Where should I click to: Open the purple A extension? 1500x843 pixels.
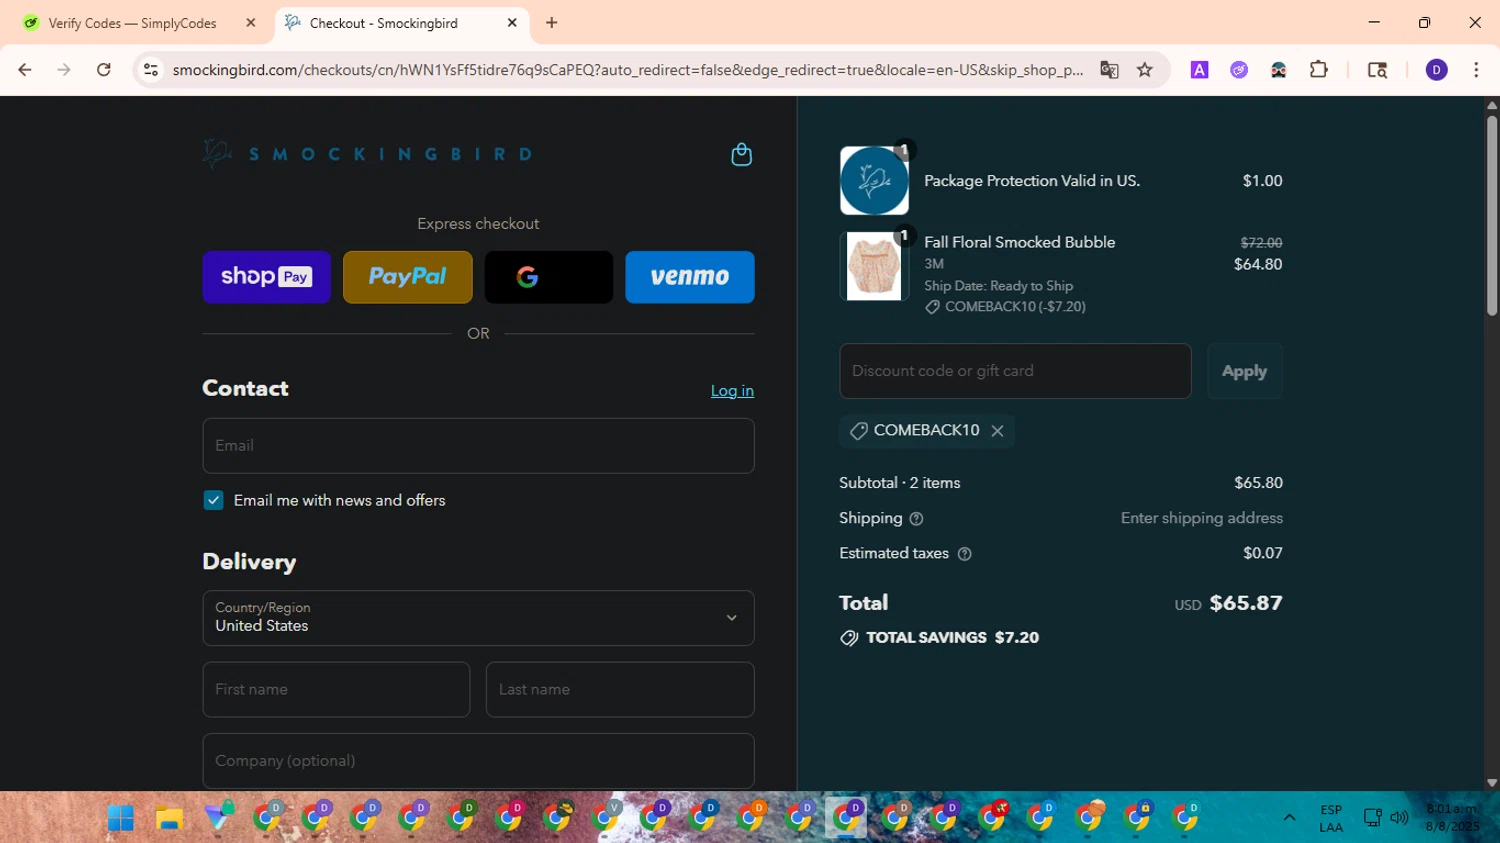click(1199, 70)
